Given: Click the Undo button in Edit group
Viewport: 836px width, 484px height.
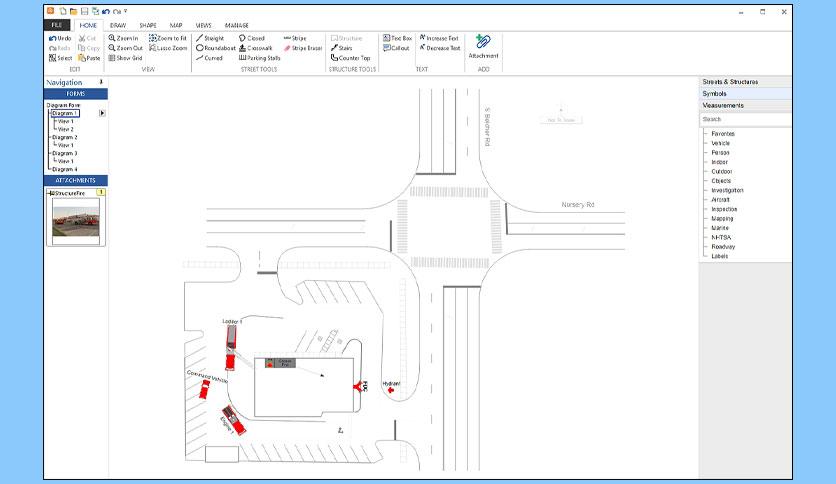Looking at the screenshot, I should tap(60, 38).
